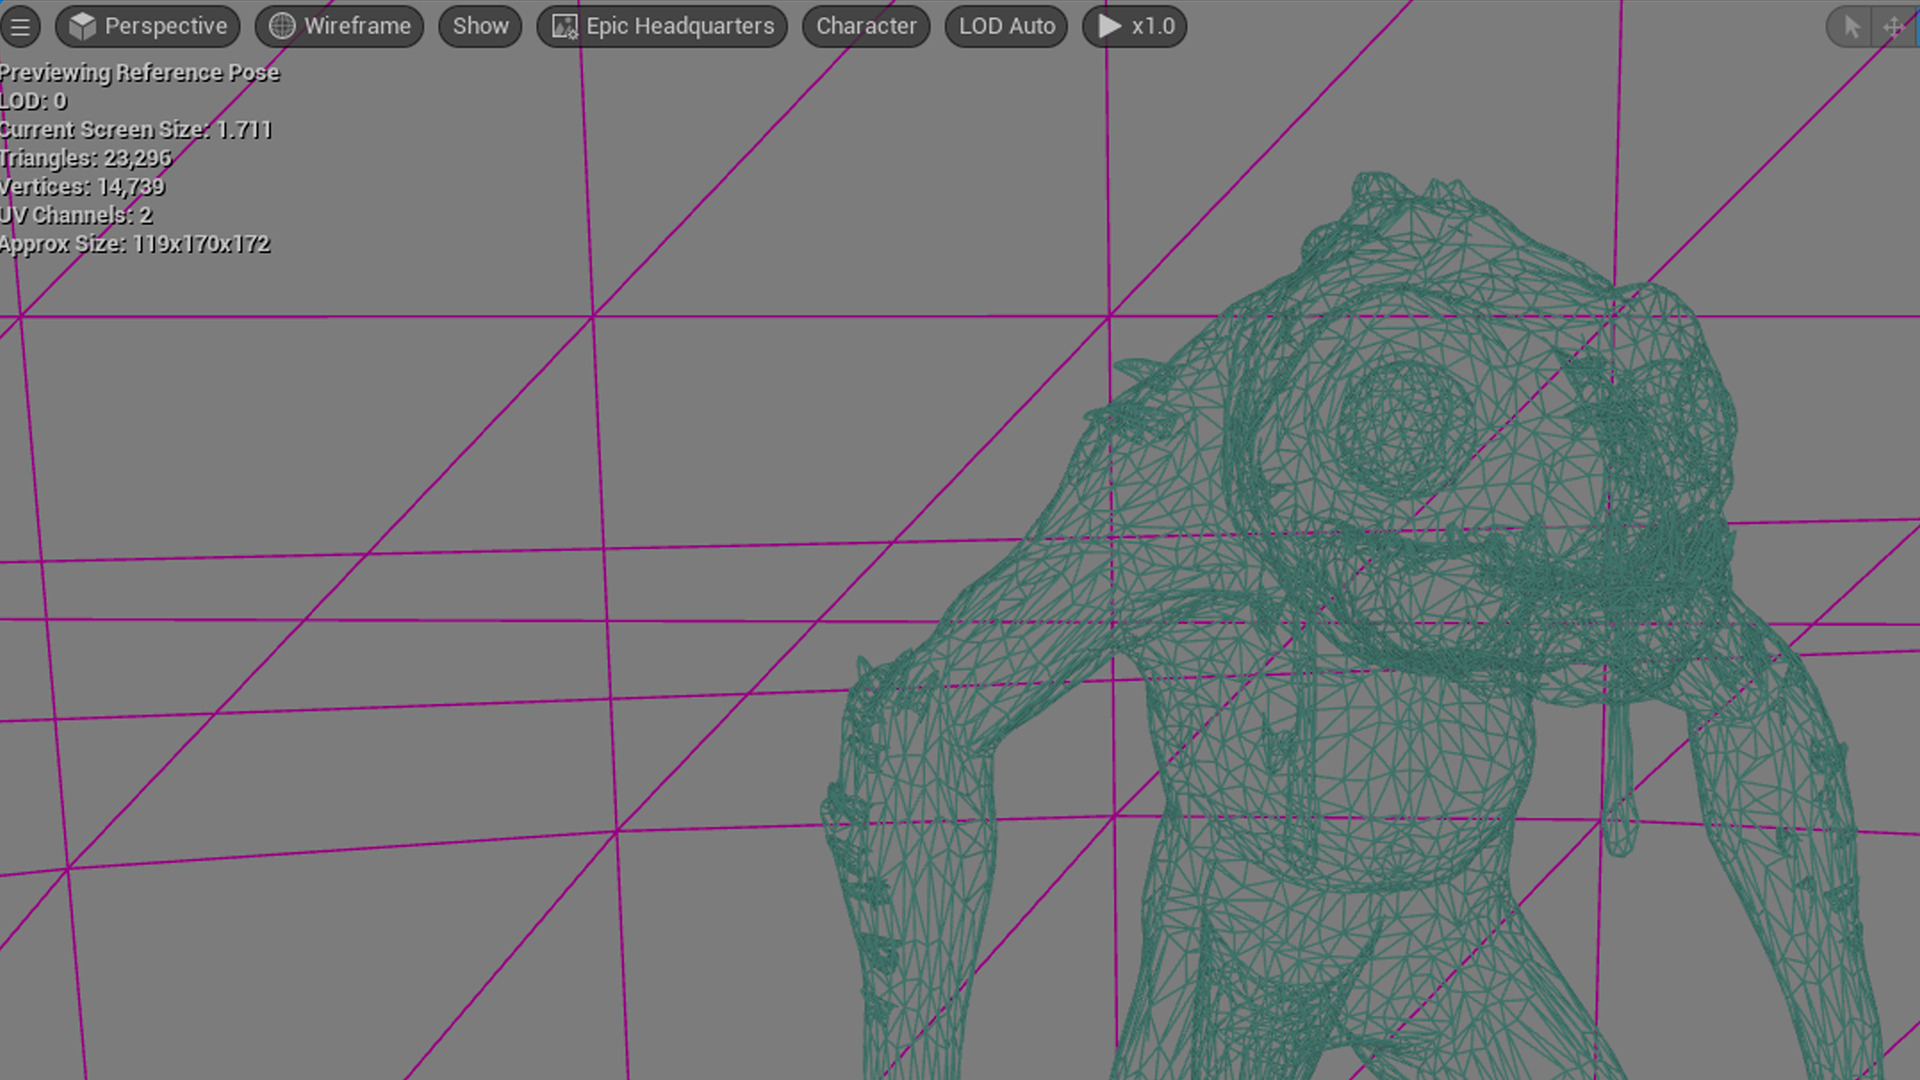
Task: Open the Wireframe view mode dropdown
Action: pyautogui.click(x=340, y=27)
